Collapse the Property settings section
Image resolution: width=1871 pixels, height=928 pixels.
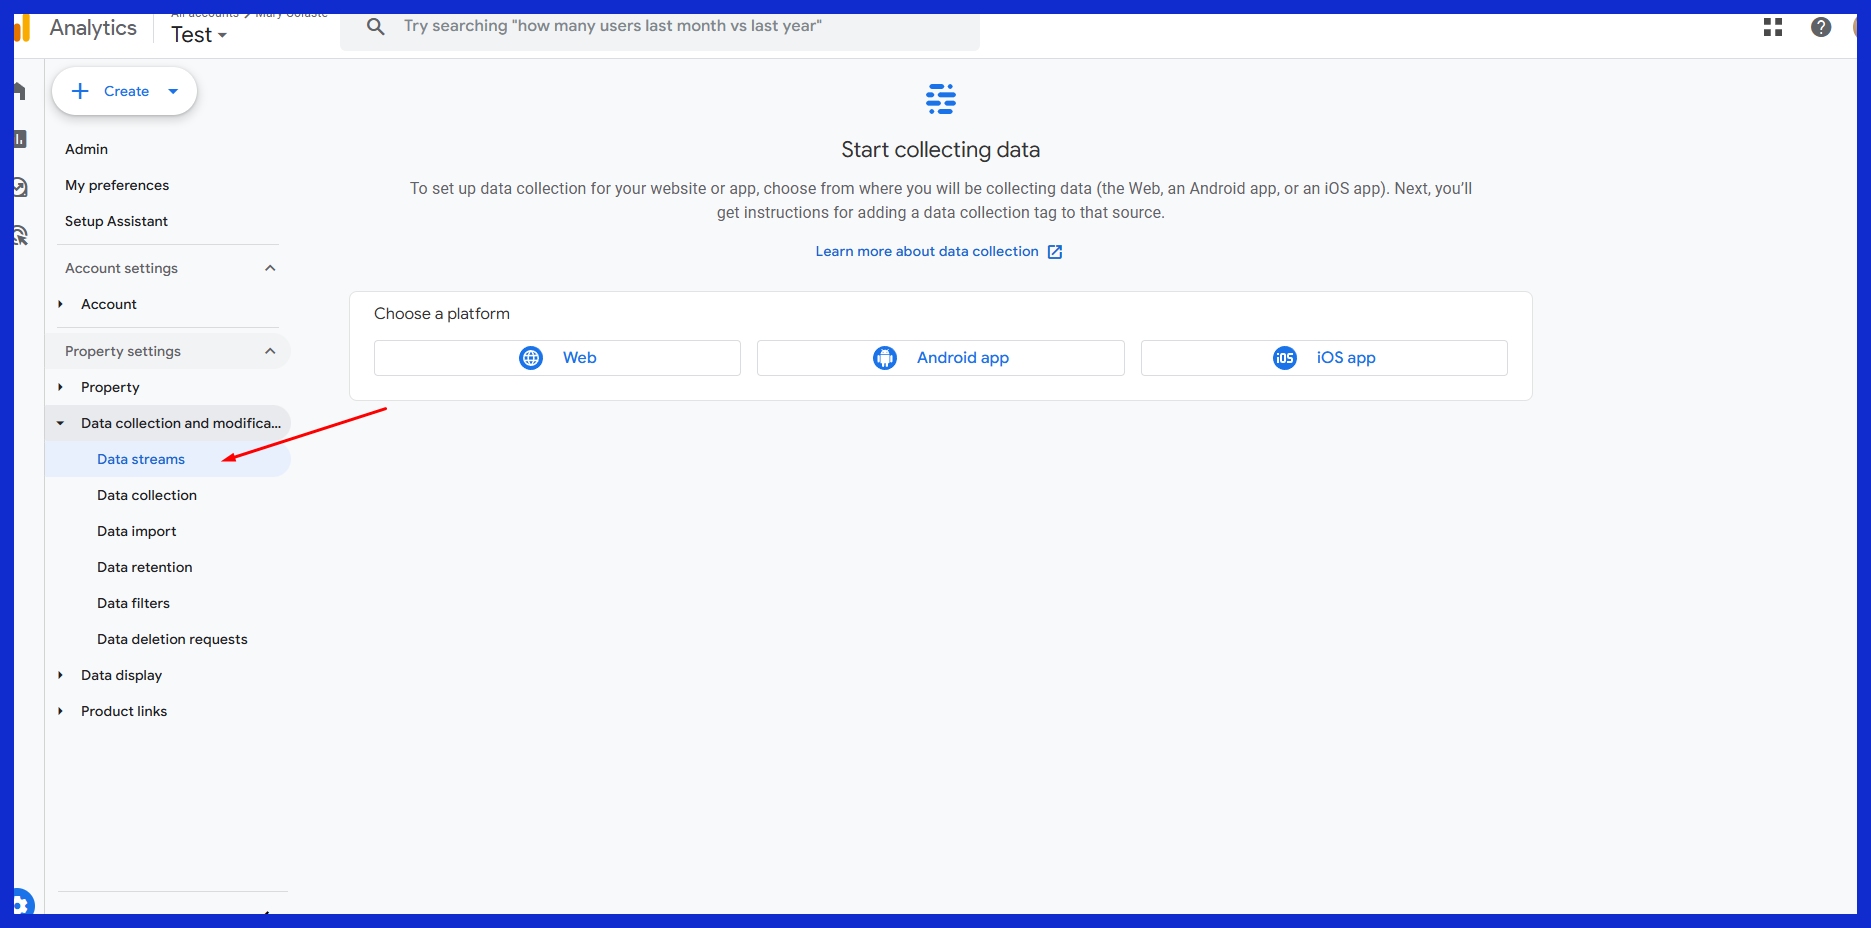(270, 351)
